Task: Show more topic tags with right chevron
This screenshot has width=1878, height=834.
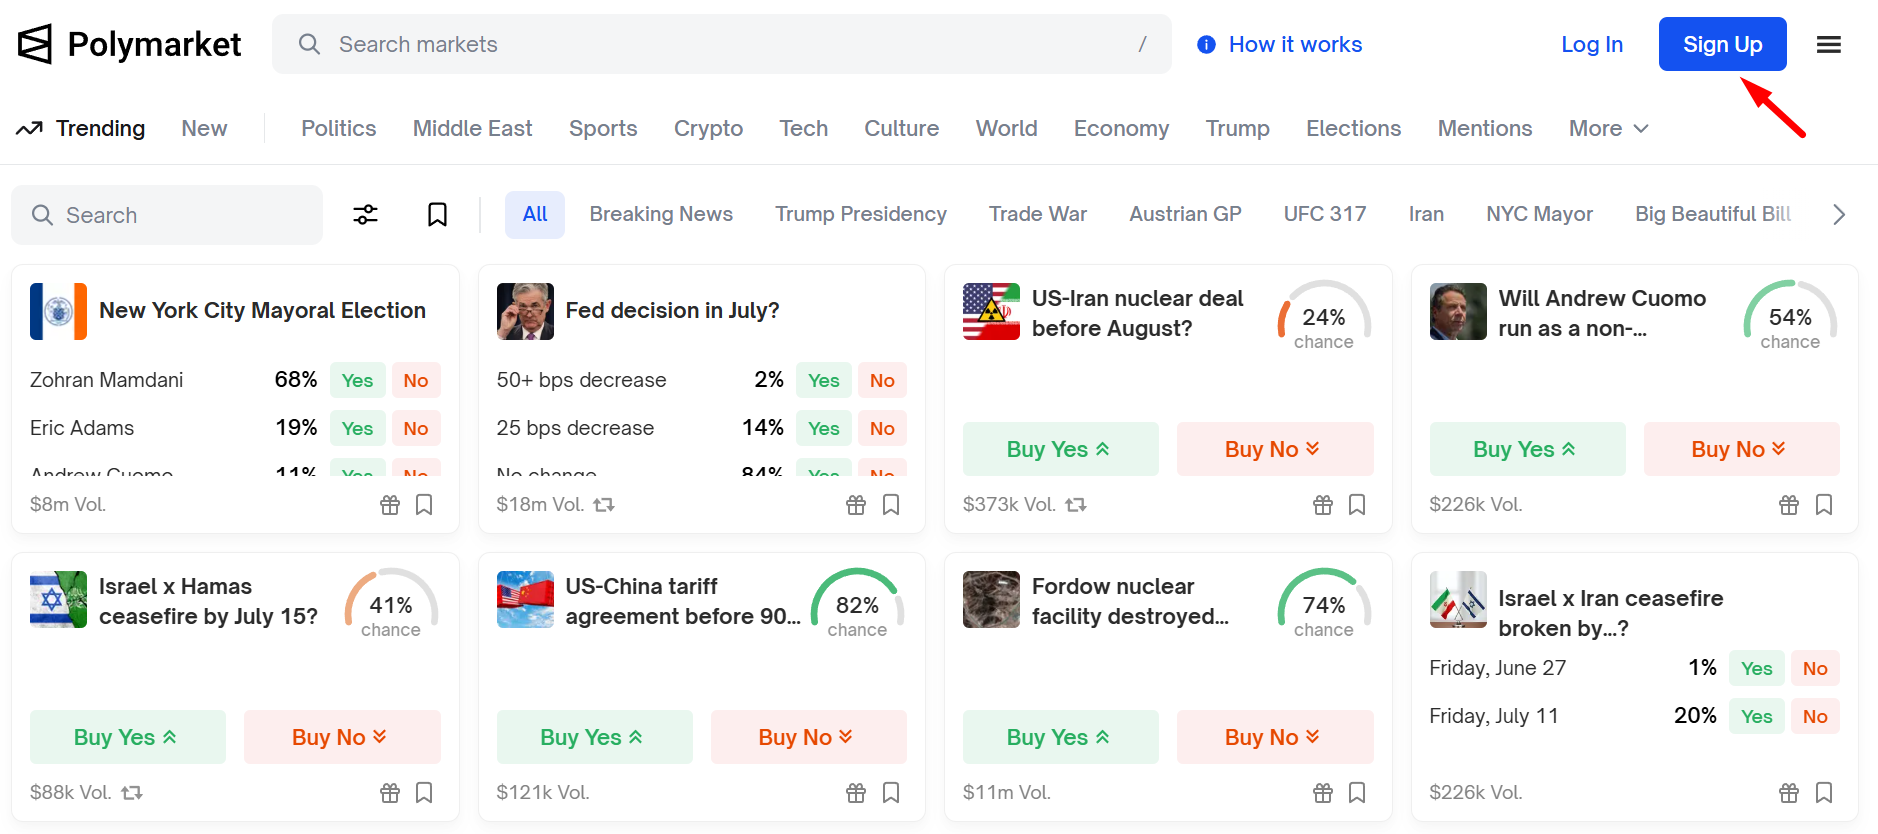Action: click(x=1838, y=215)
